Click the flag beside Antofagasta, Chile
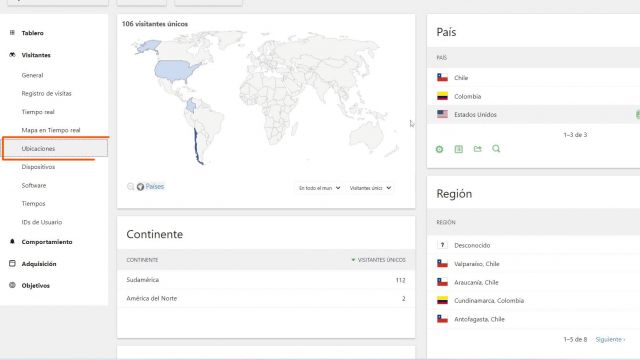This screenshot has width=640, height=360. pos(442,319)
